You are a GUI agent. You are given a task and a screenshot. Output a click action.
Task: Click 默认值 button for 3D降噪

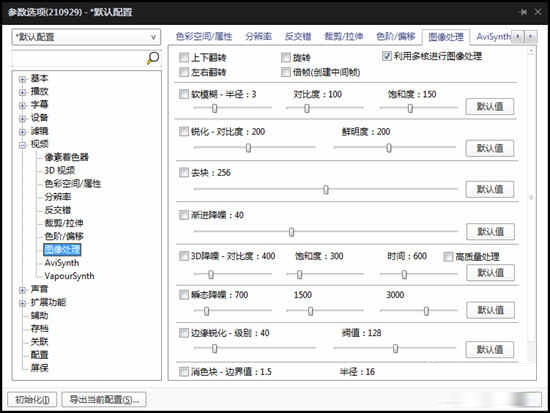tap(490, 273)
